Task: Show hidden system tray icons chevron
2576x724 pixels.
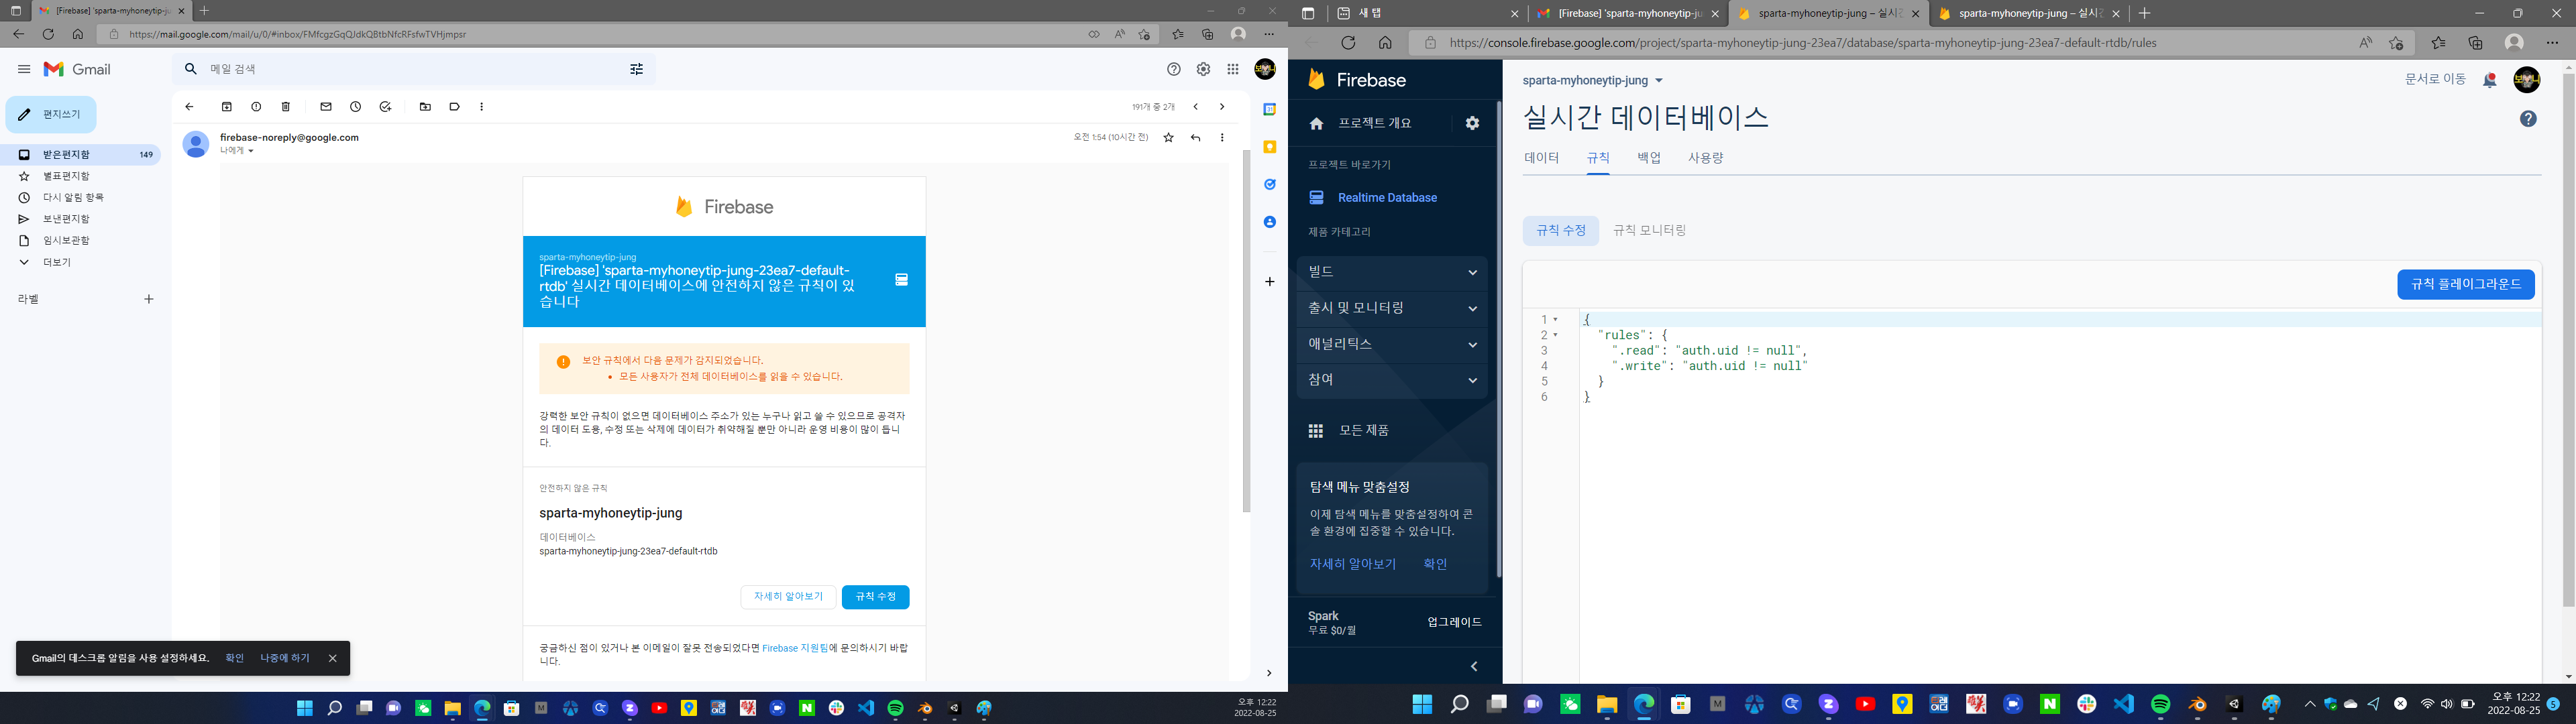Action: [x=2310, y=704]
